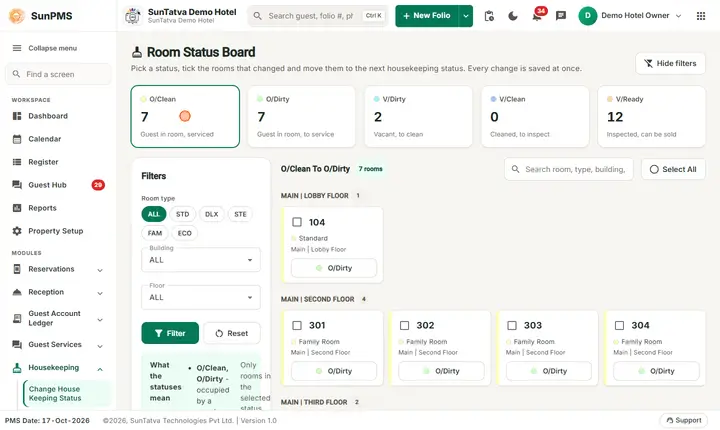Select the STE room type chip
Screen dimensions: 720x430
pos(240,214)
